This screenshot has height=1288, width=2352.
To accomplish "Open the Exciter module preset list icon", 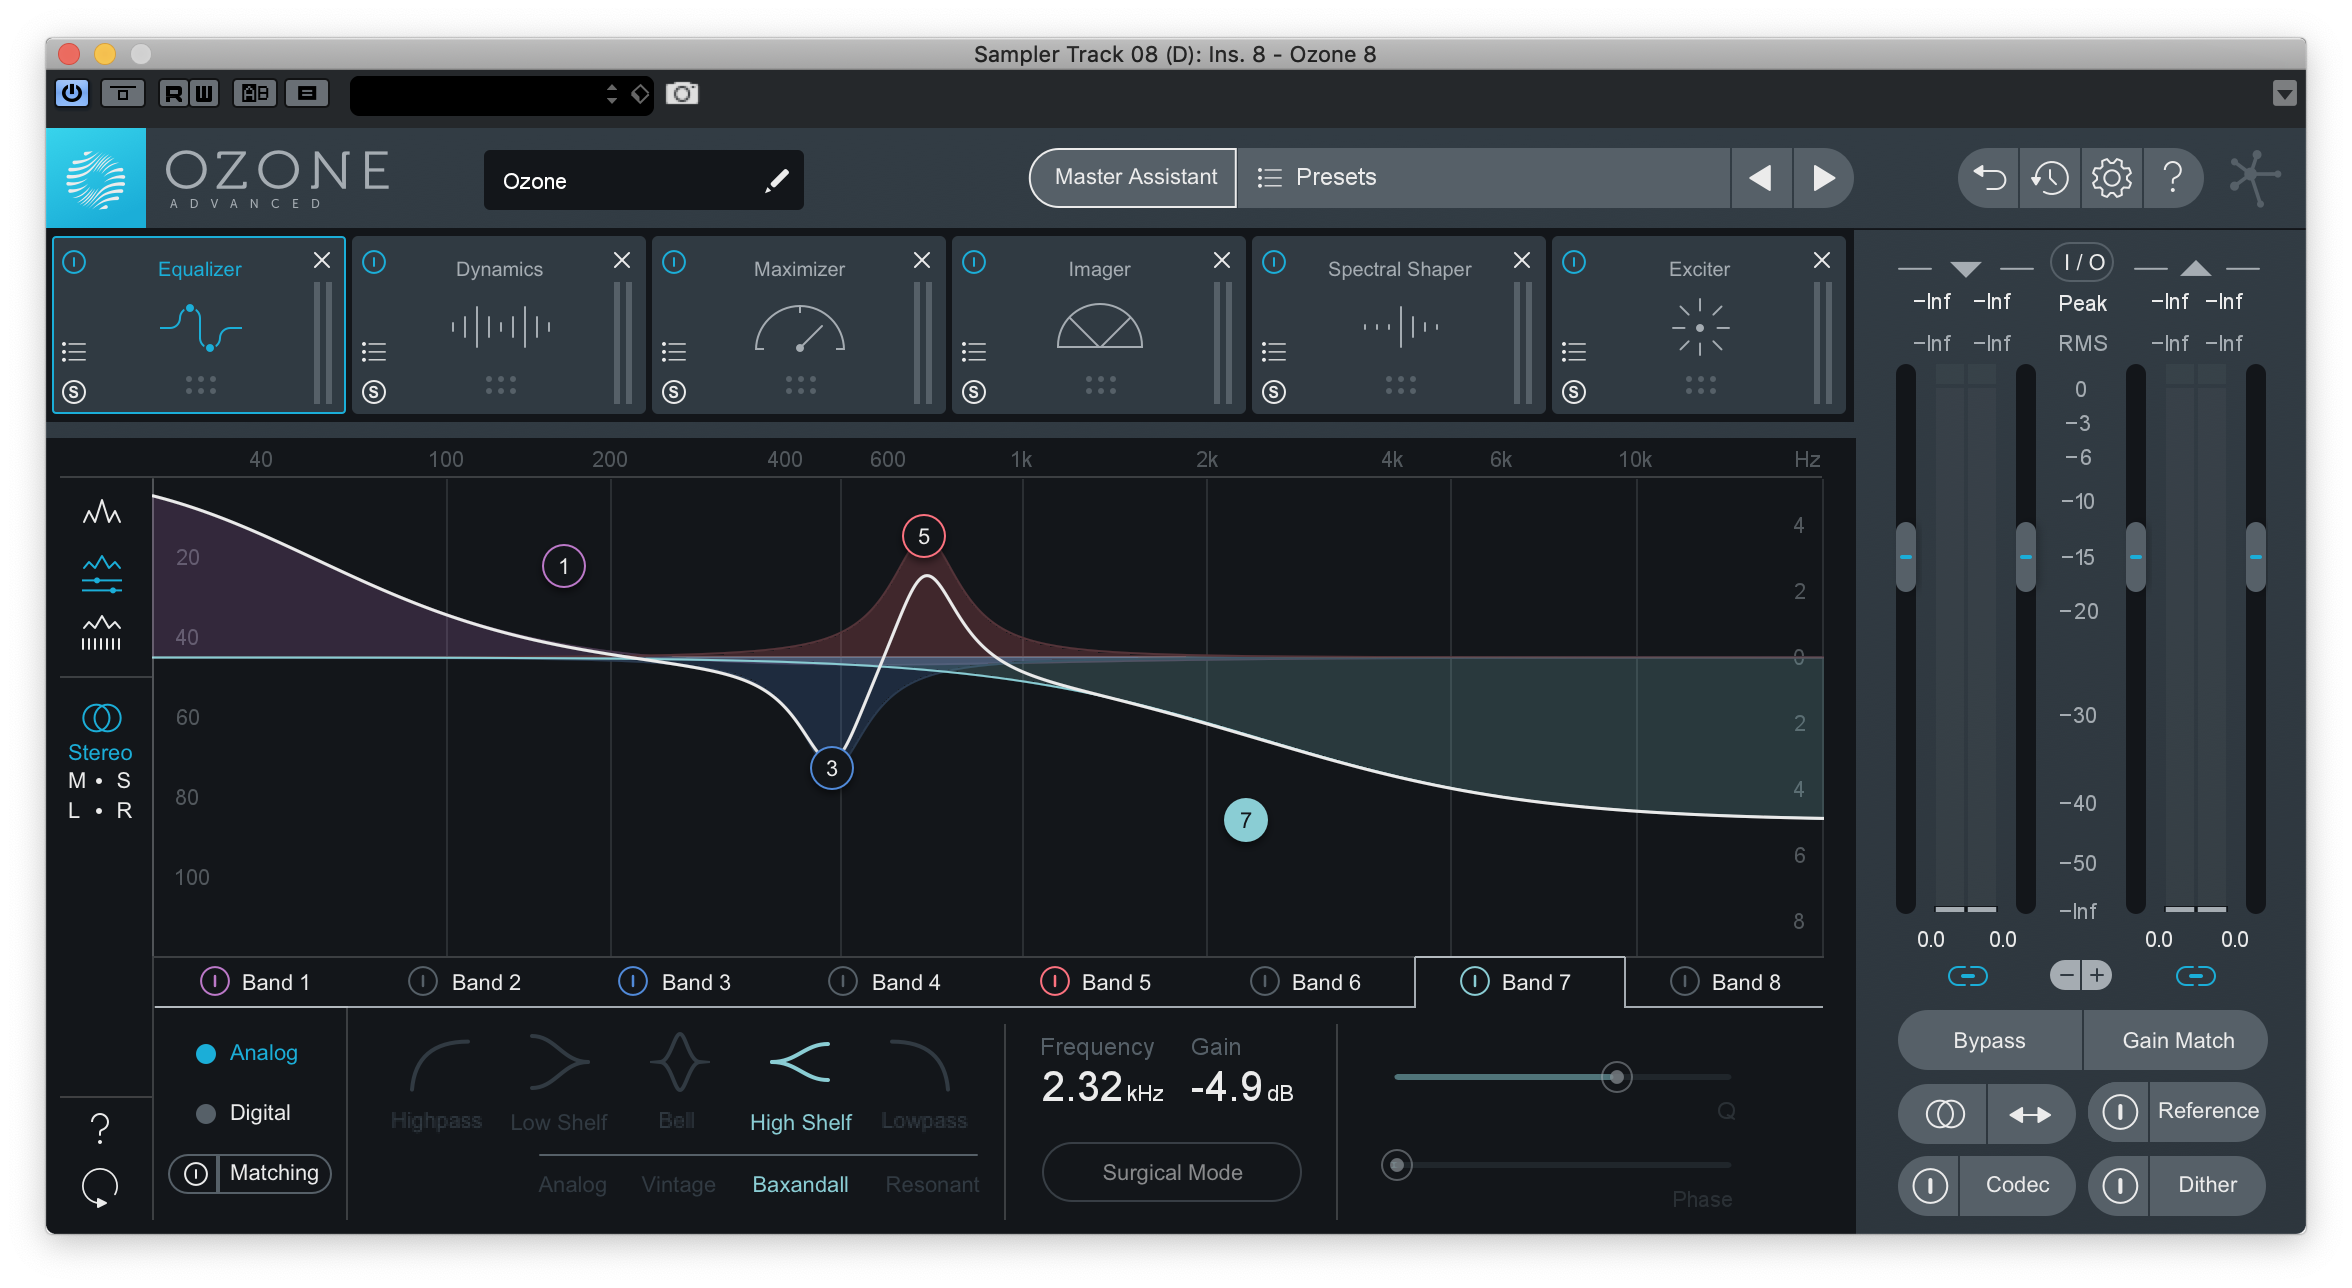I will (x=1574, y=352).
